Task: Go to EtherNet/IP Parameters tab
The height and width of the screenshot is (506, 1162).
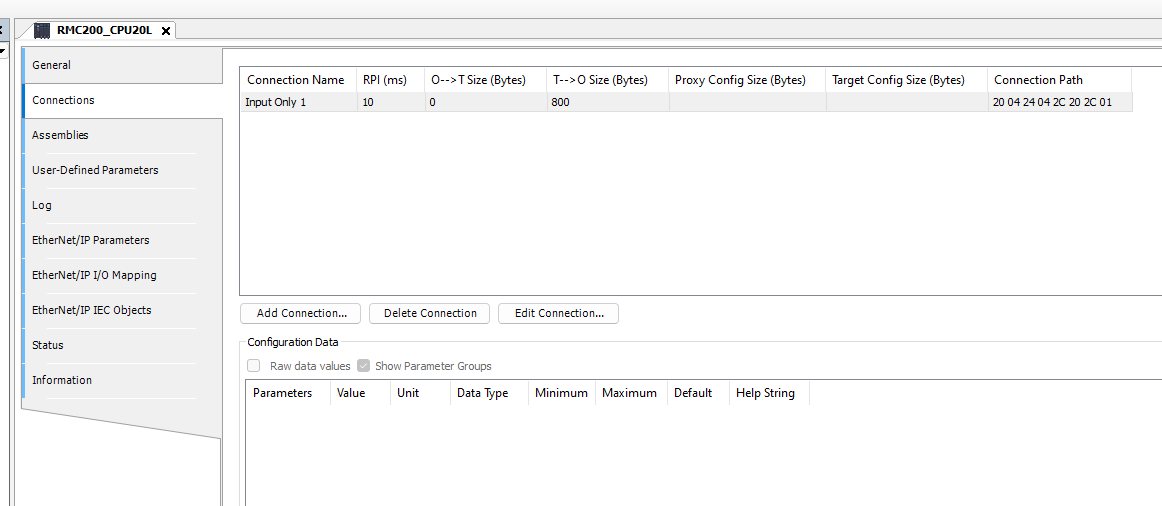Action: point(90,240)
